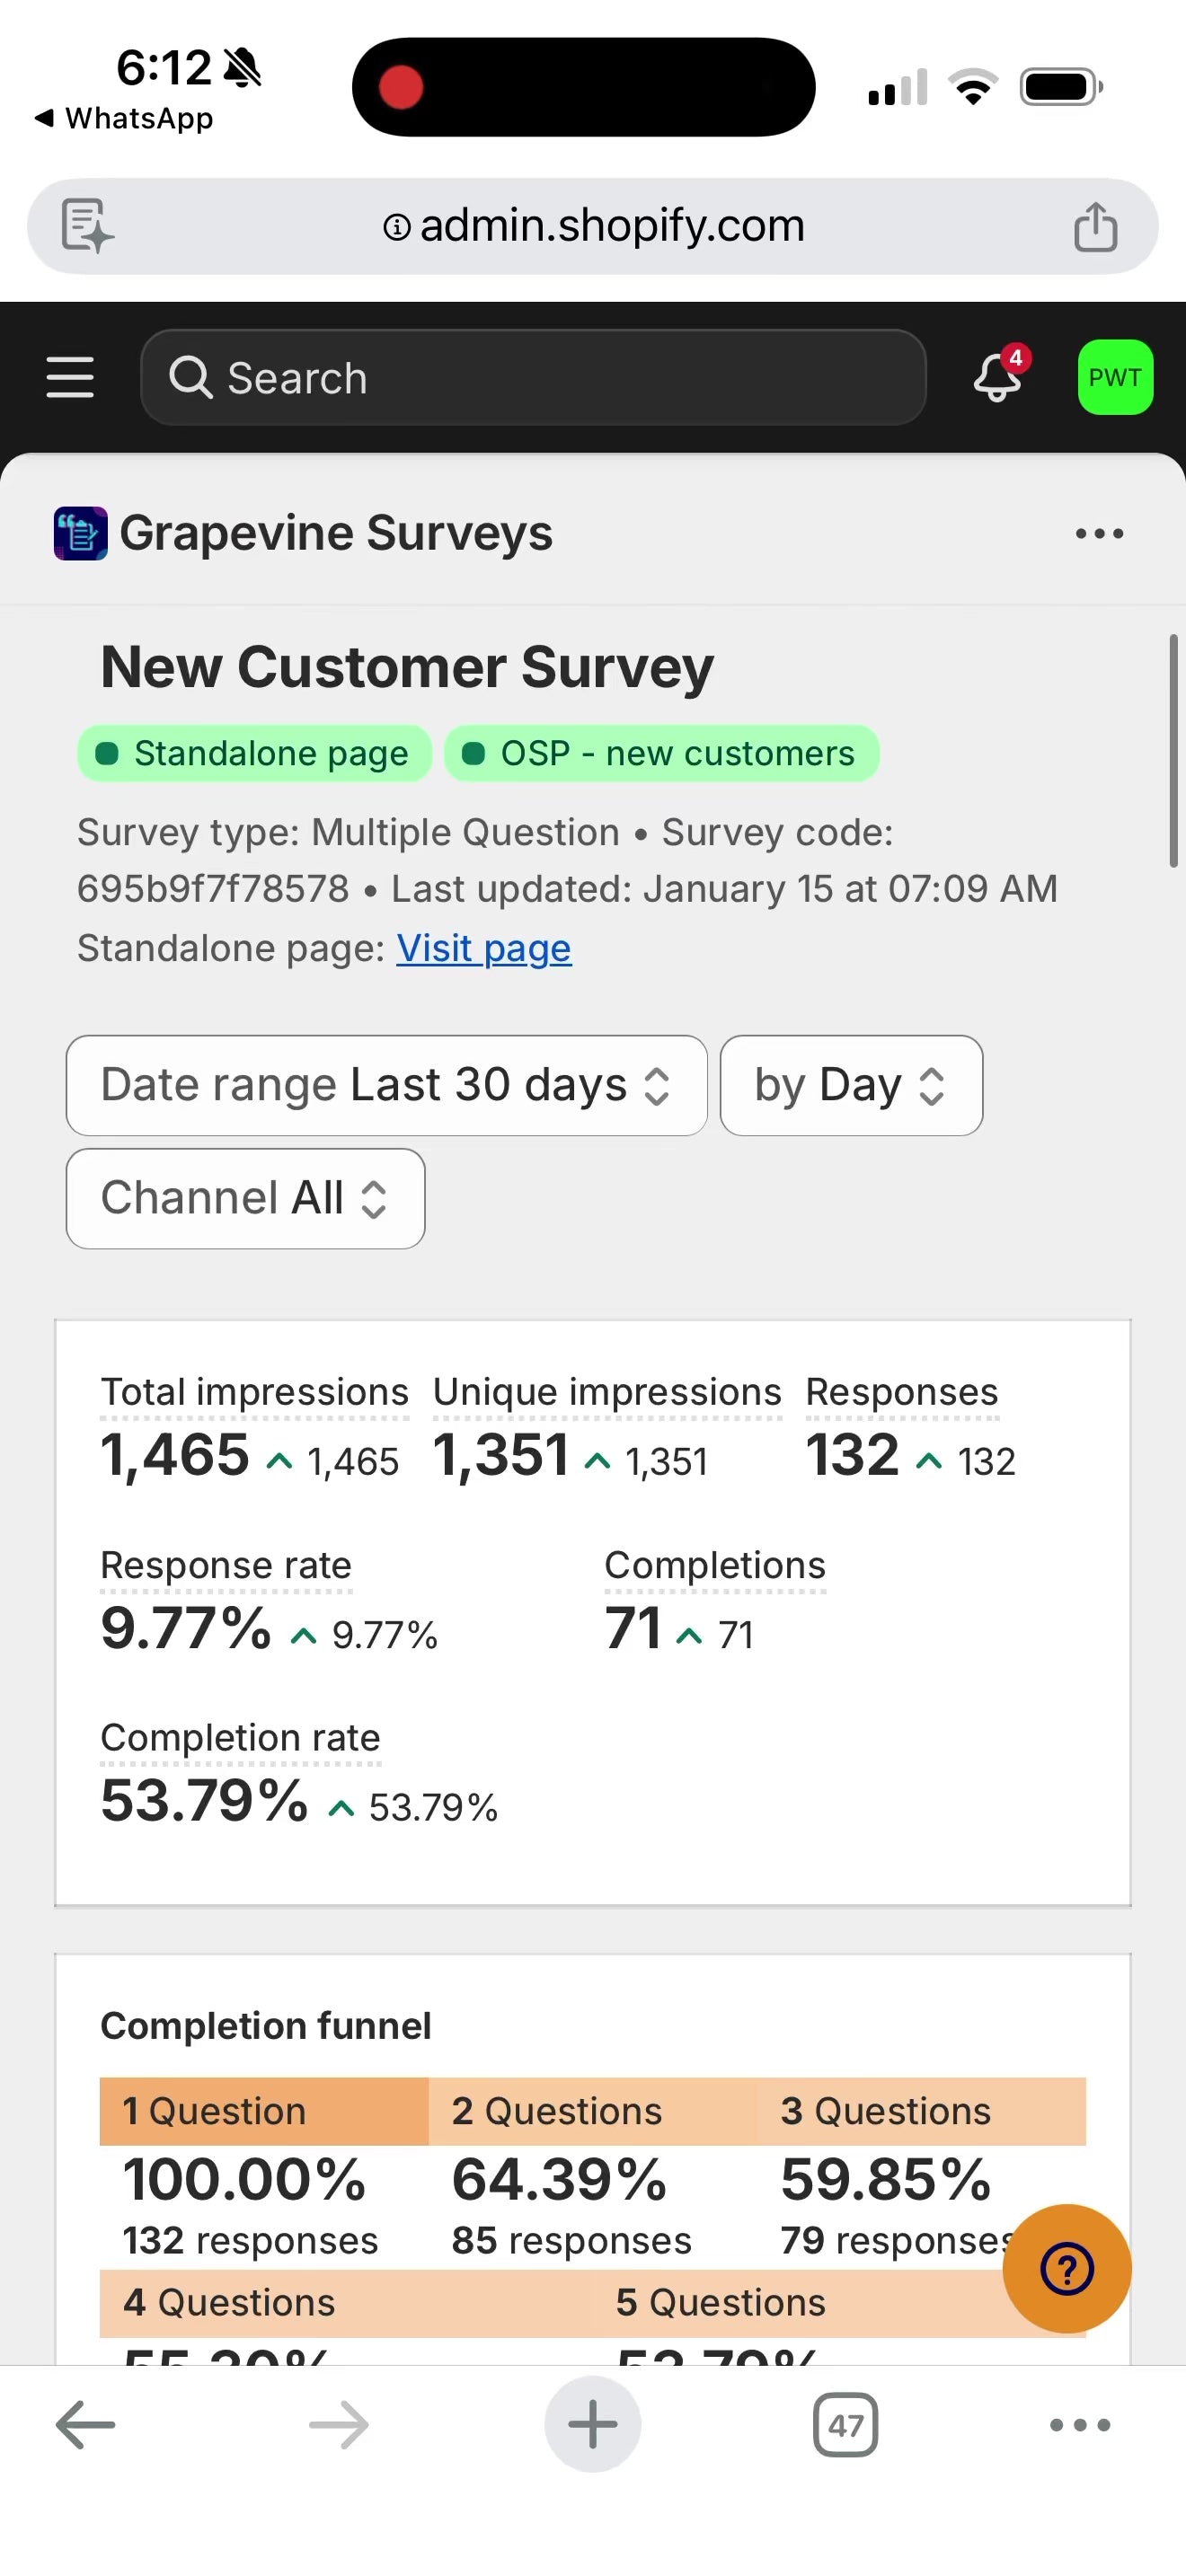Screen dimensions: 1186x2576
Task: Change the by Day grouping dropdown
Action: pos(850,1085)
